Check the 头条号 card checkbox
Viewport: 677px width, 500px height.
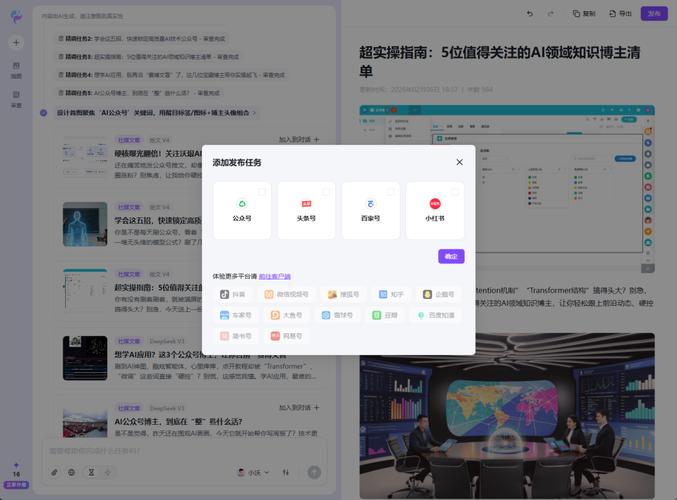326,191
